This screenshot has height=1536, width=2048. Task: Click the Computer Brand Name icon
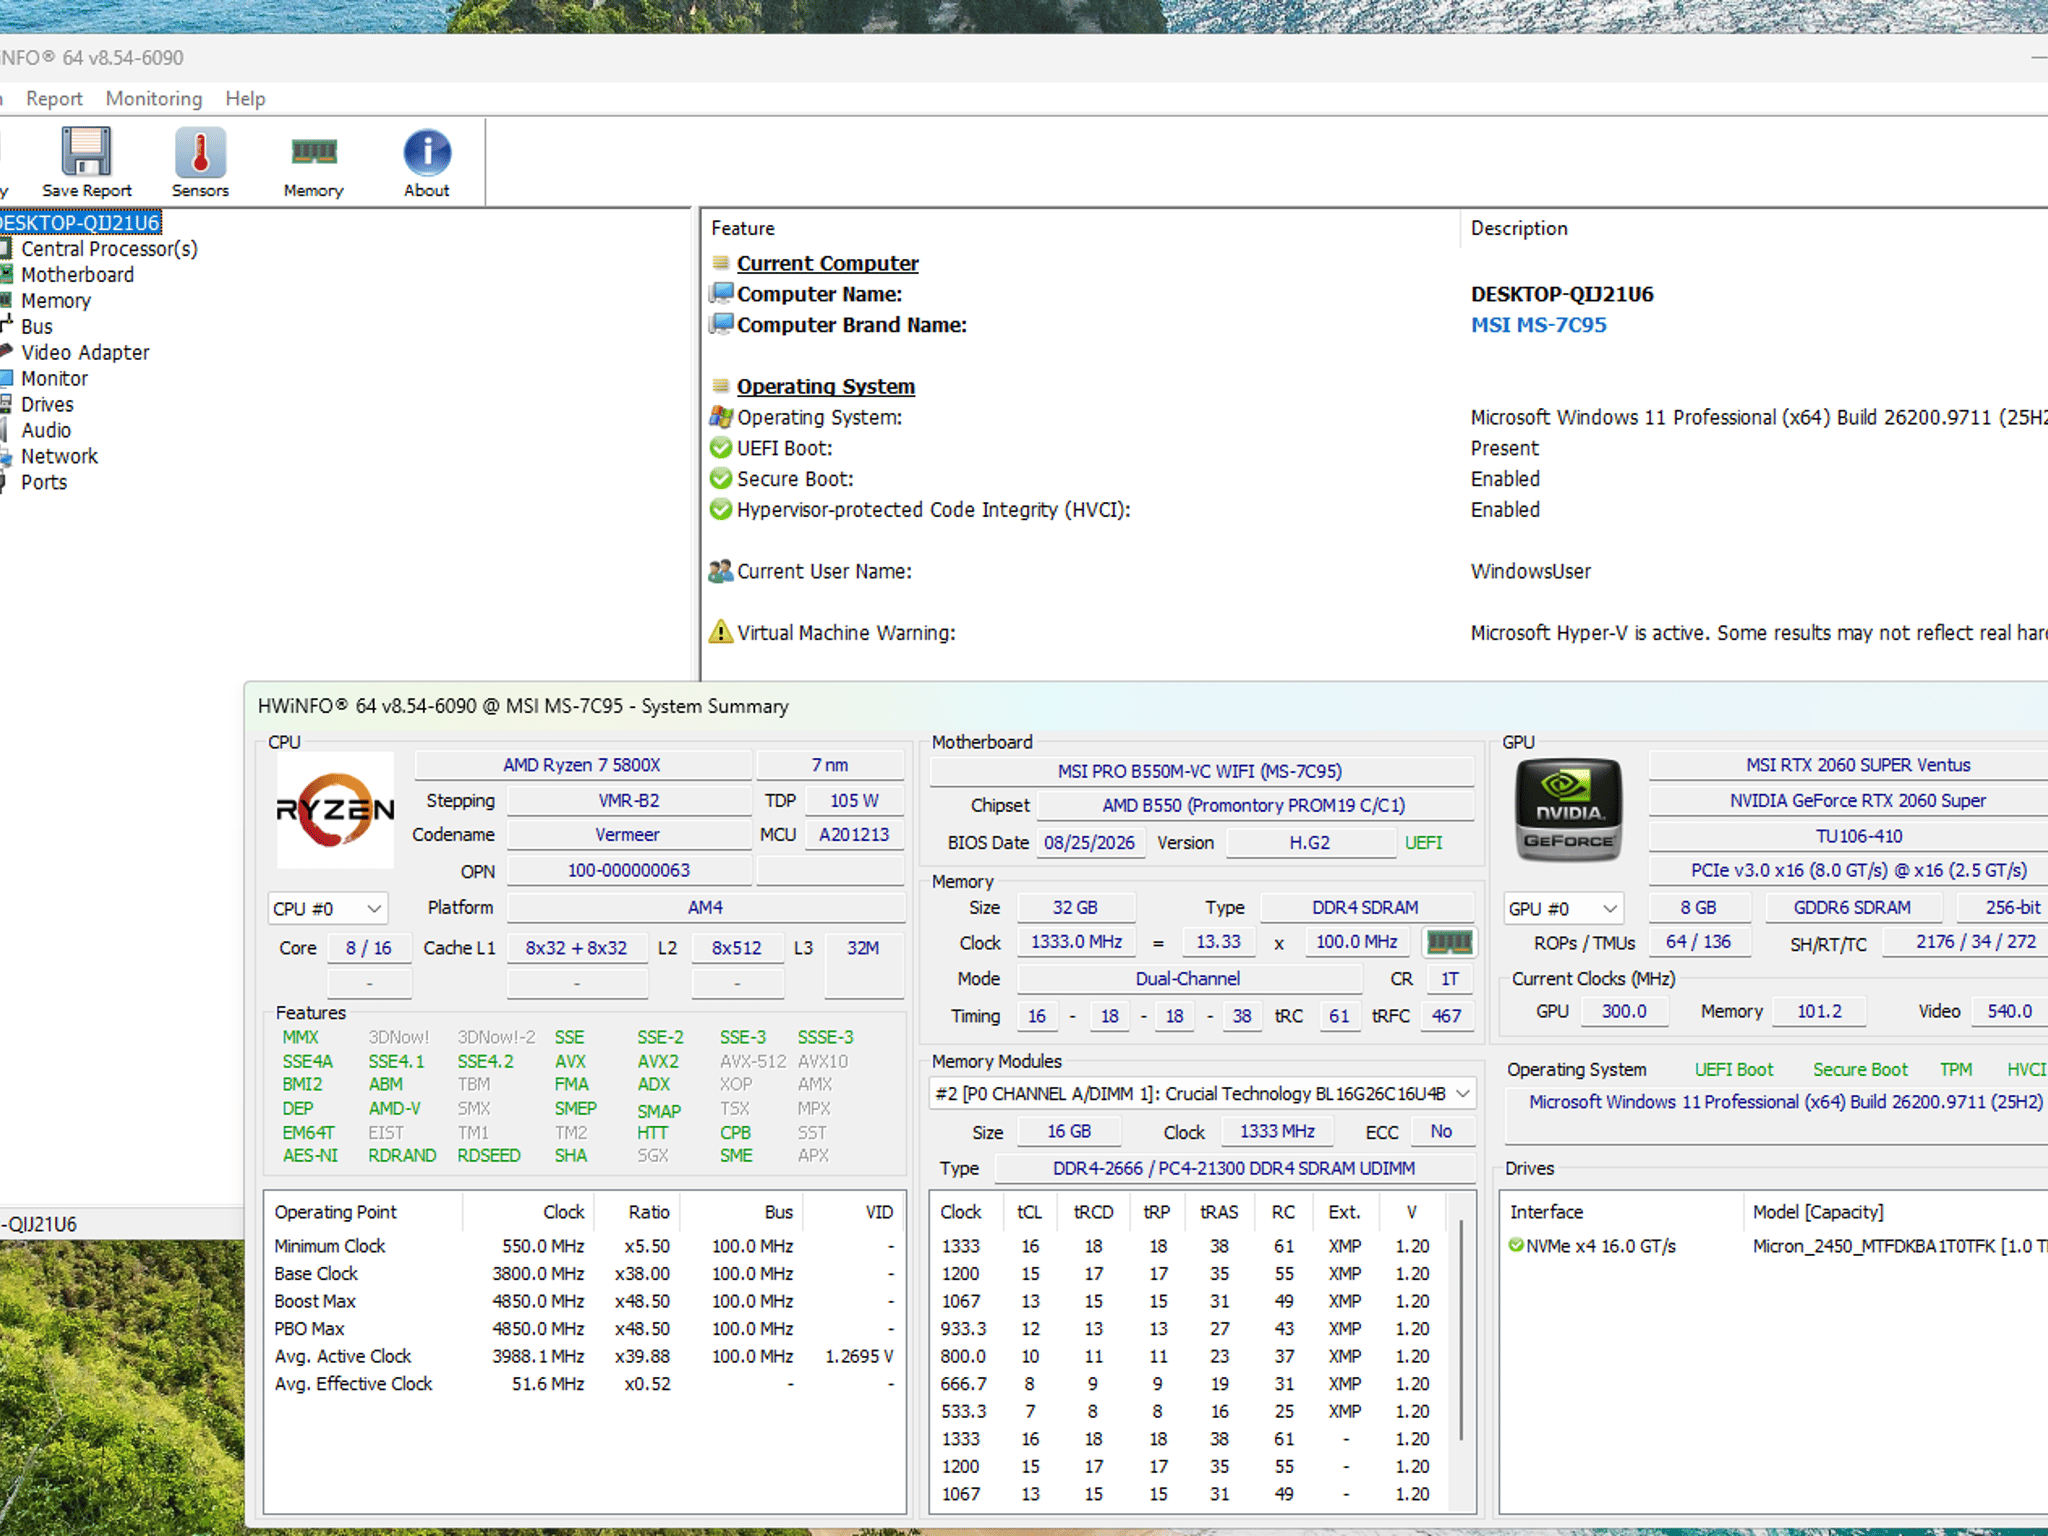coord(720,325)
